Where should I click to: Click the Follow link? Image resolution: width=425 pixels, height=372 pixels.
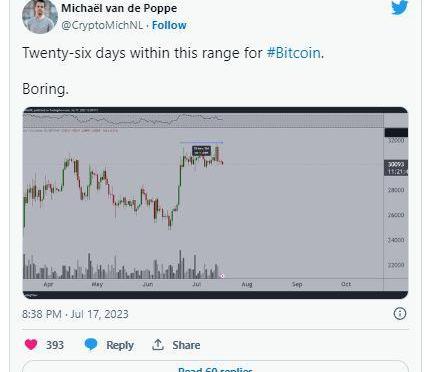click(169, 25)
